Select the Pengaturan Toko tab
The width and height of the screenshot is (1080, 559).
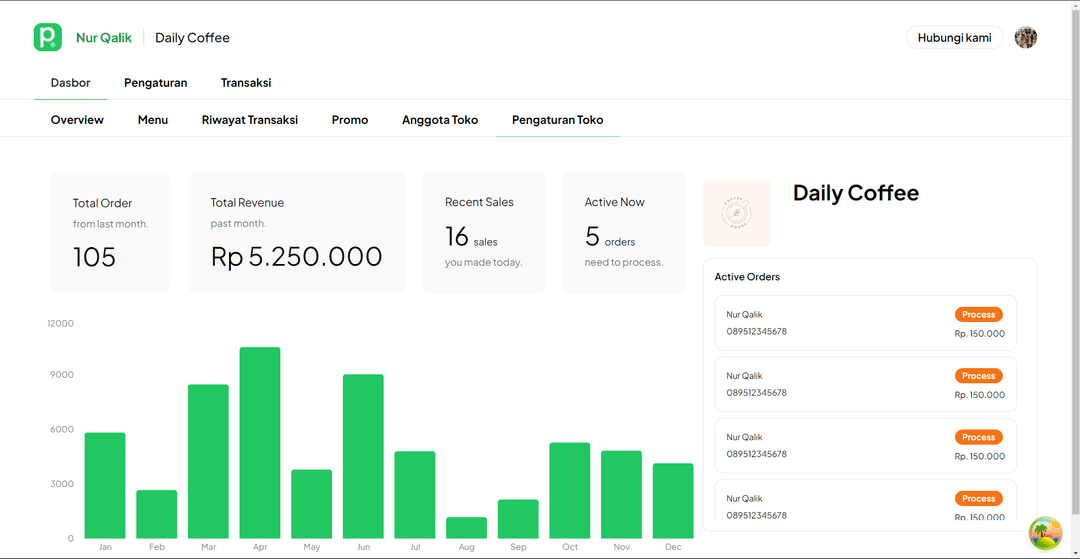click(557, 120)
